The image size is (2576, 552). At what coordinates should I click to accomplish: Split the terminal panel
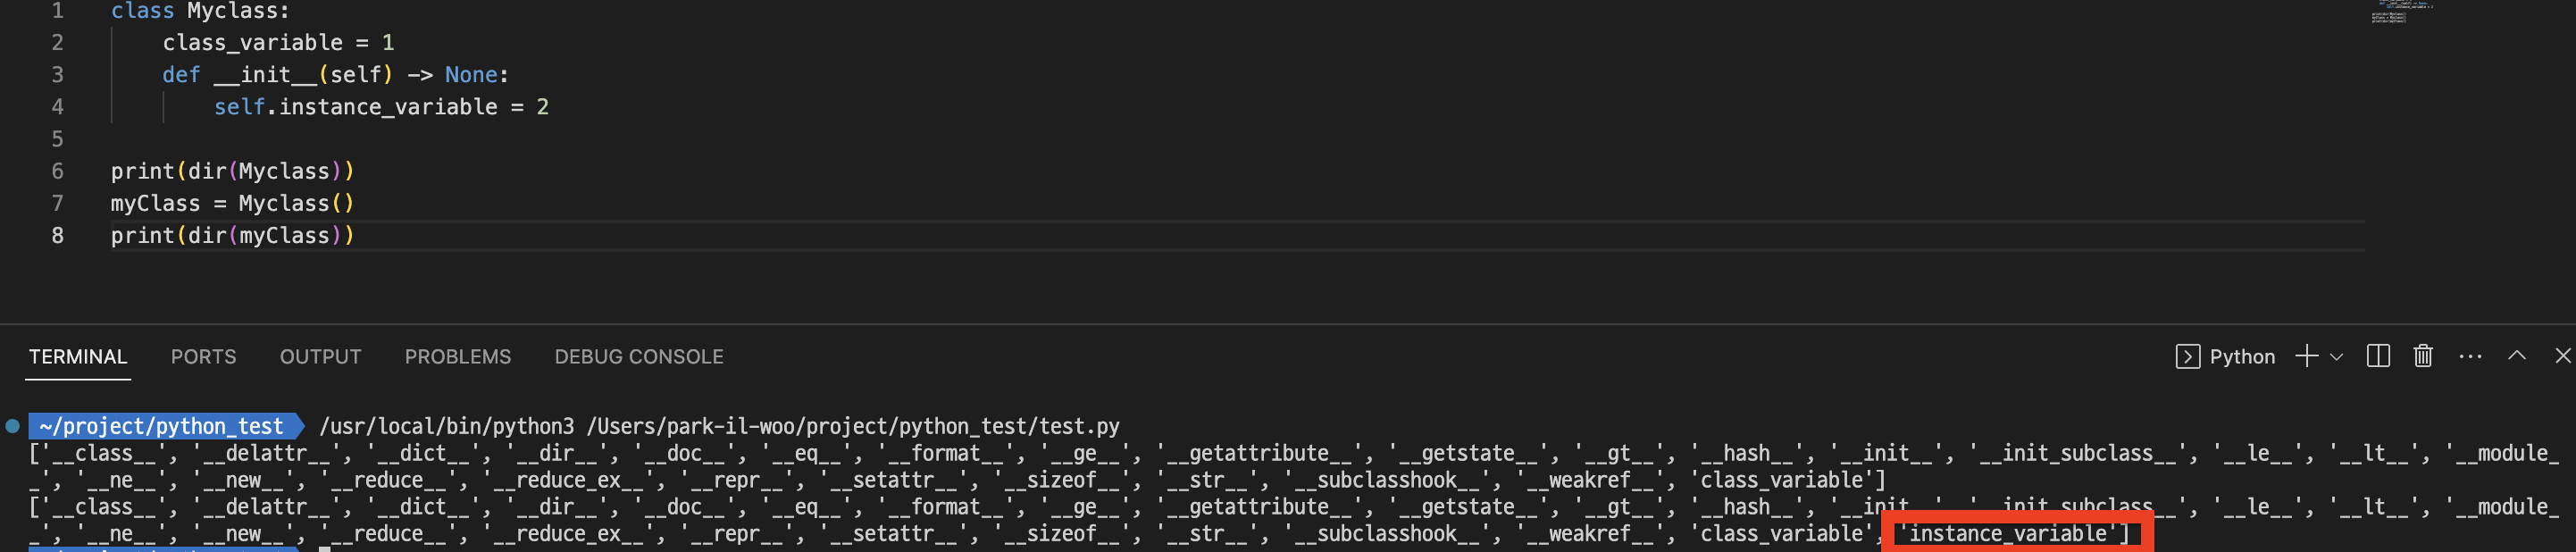pos(2378,356)
